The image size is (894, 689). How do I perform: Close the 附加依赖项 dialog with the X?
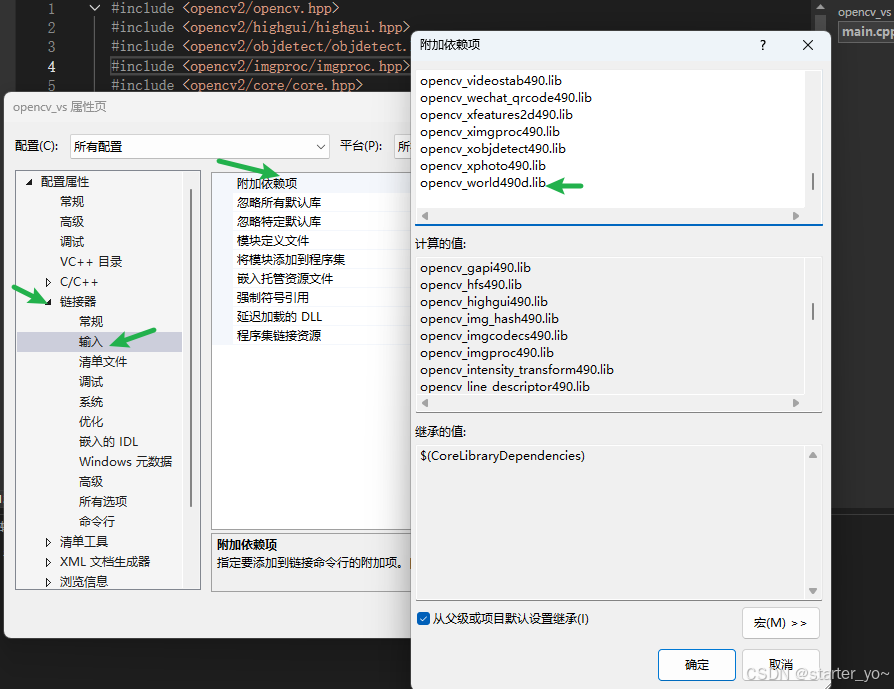[x=808, y=45]
